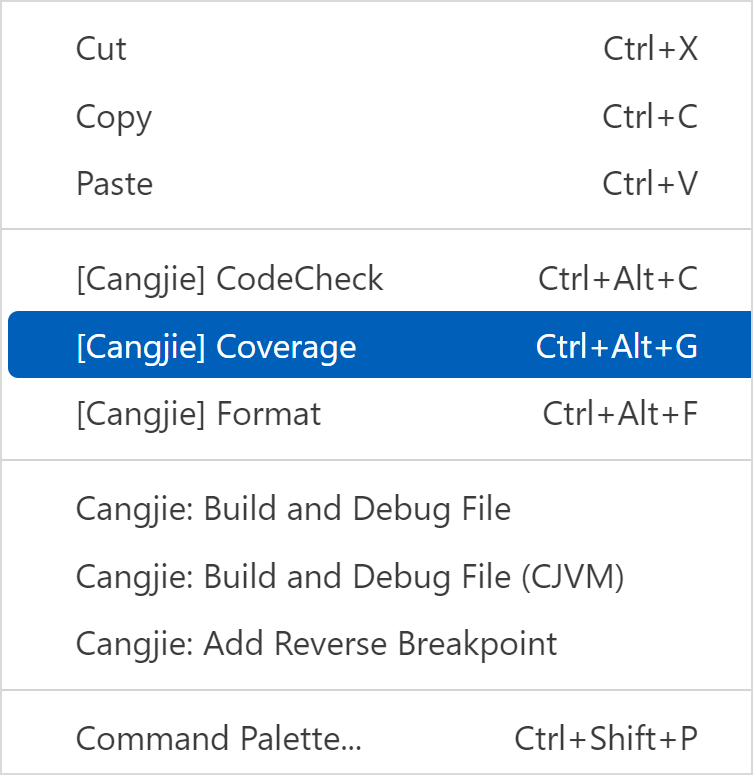Choose [Cangjie] Format option
The width and height of the screenshot is (753, 775).
tap(198, 413)
